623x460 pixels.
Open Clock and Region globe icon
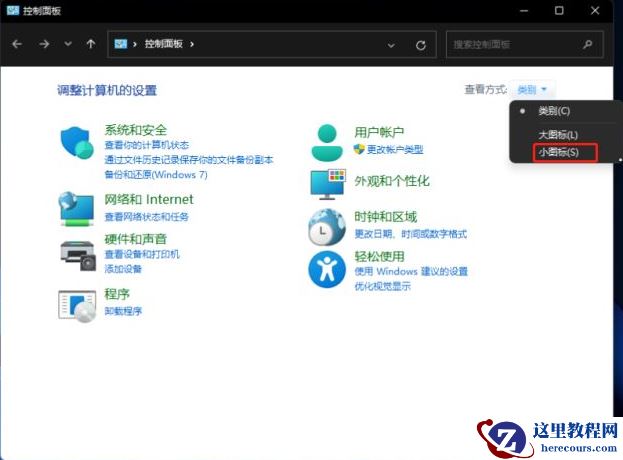[327, 227]
